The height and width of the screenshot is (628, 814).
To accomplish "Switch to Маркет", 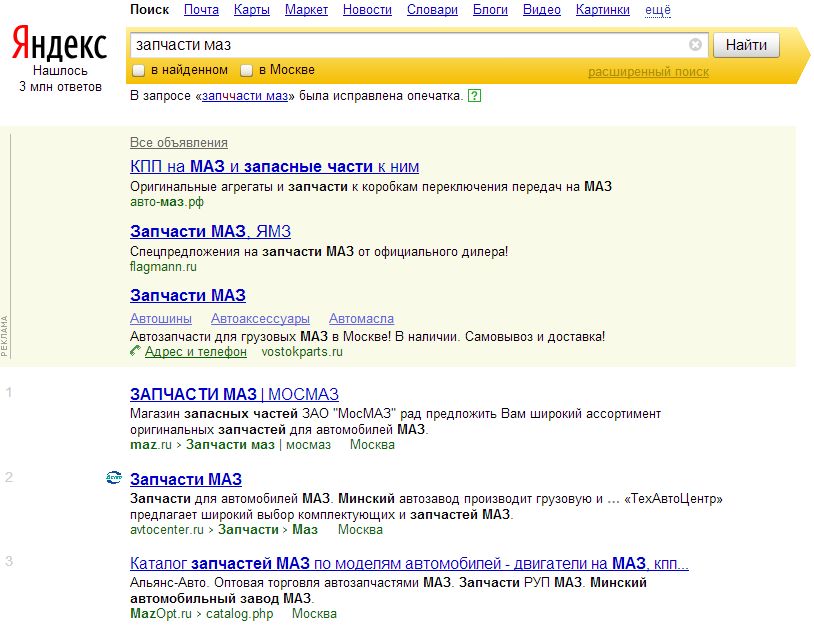I will point(306,10).
